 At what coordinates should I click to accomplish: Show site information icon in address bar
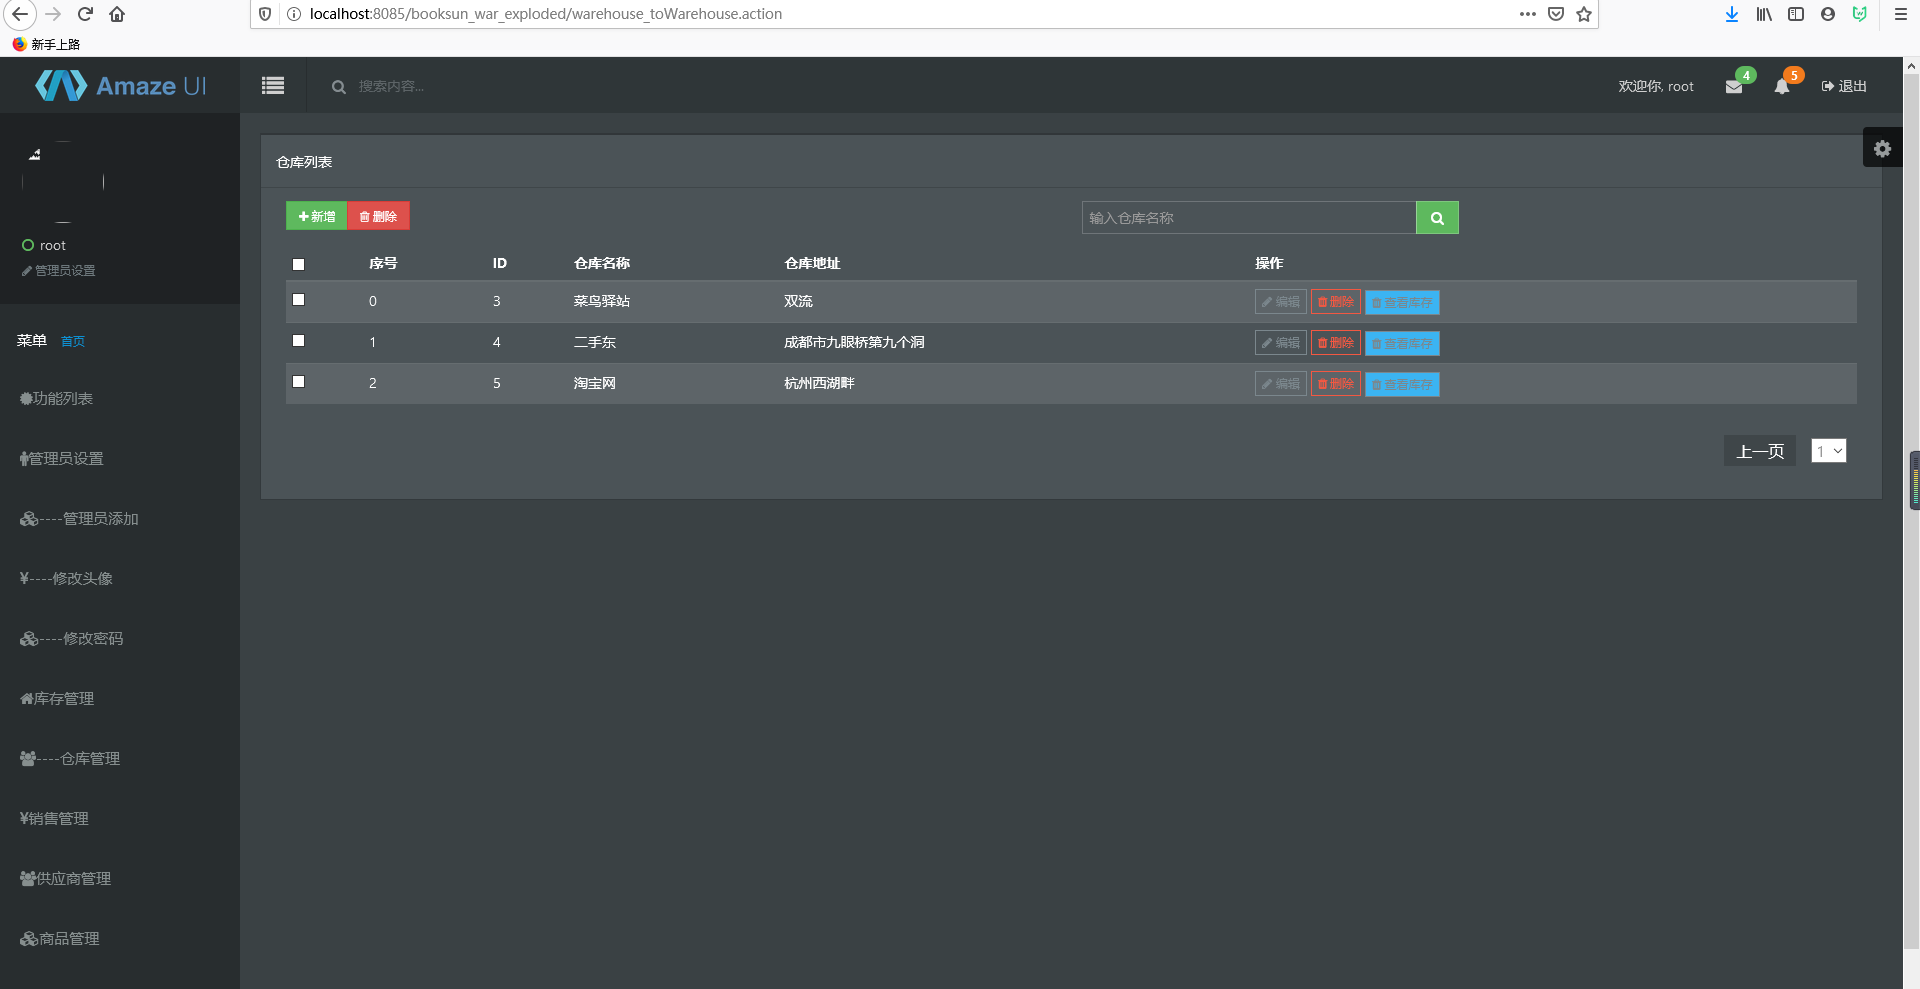pos(294,14)
